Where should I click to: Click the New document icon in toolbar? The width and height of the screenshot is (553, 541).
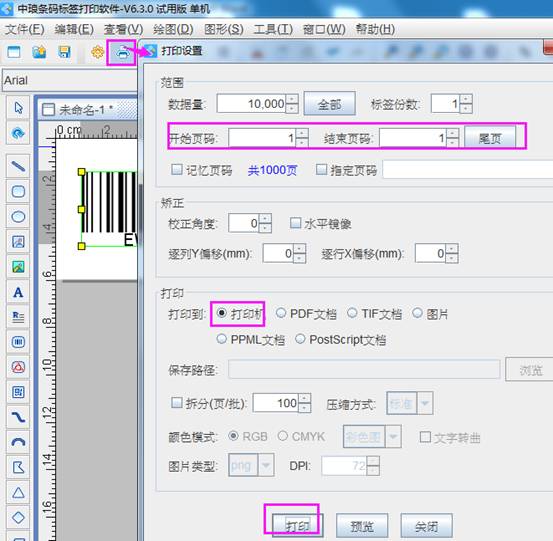pyautogui.click(x=14, y=52)
